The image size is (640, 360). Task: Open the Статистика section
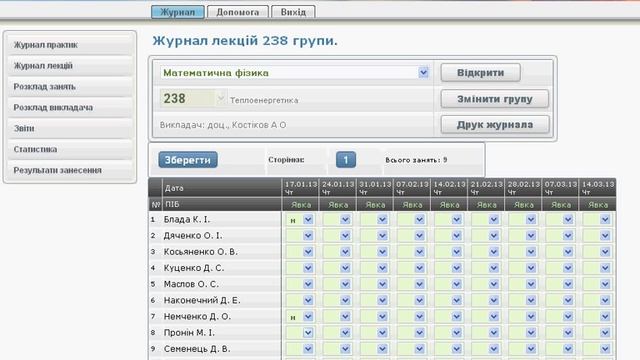tap(70, 149)
